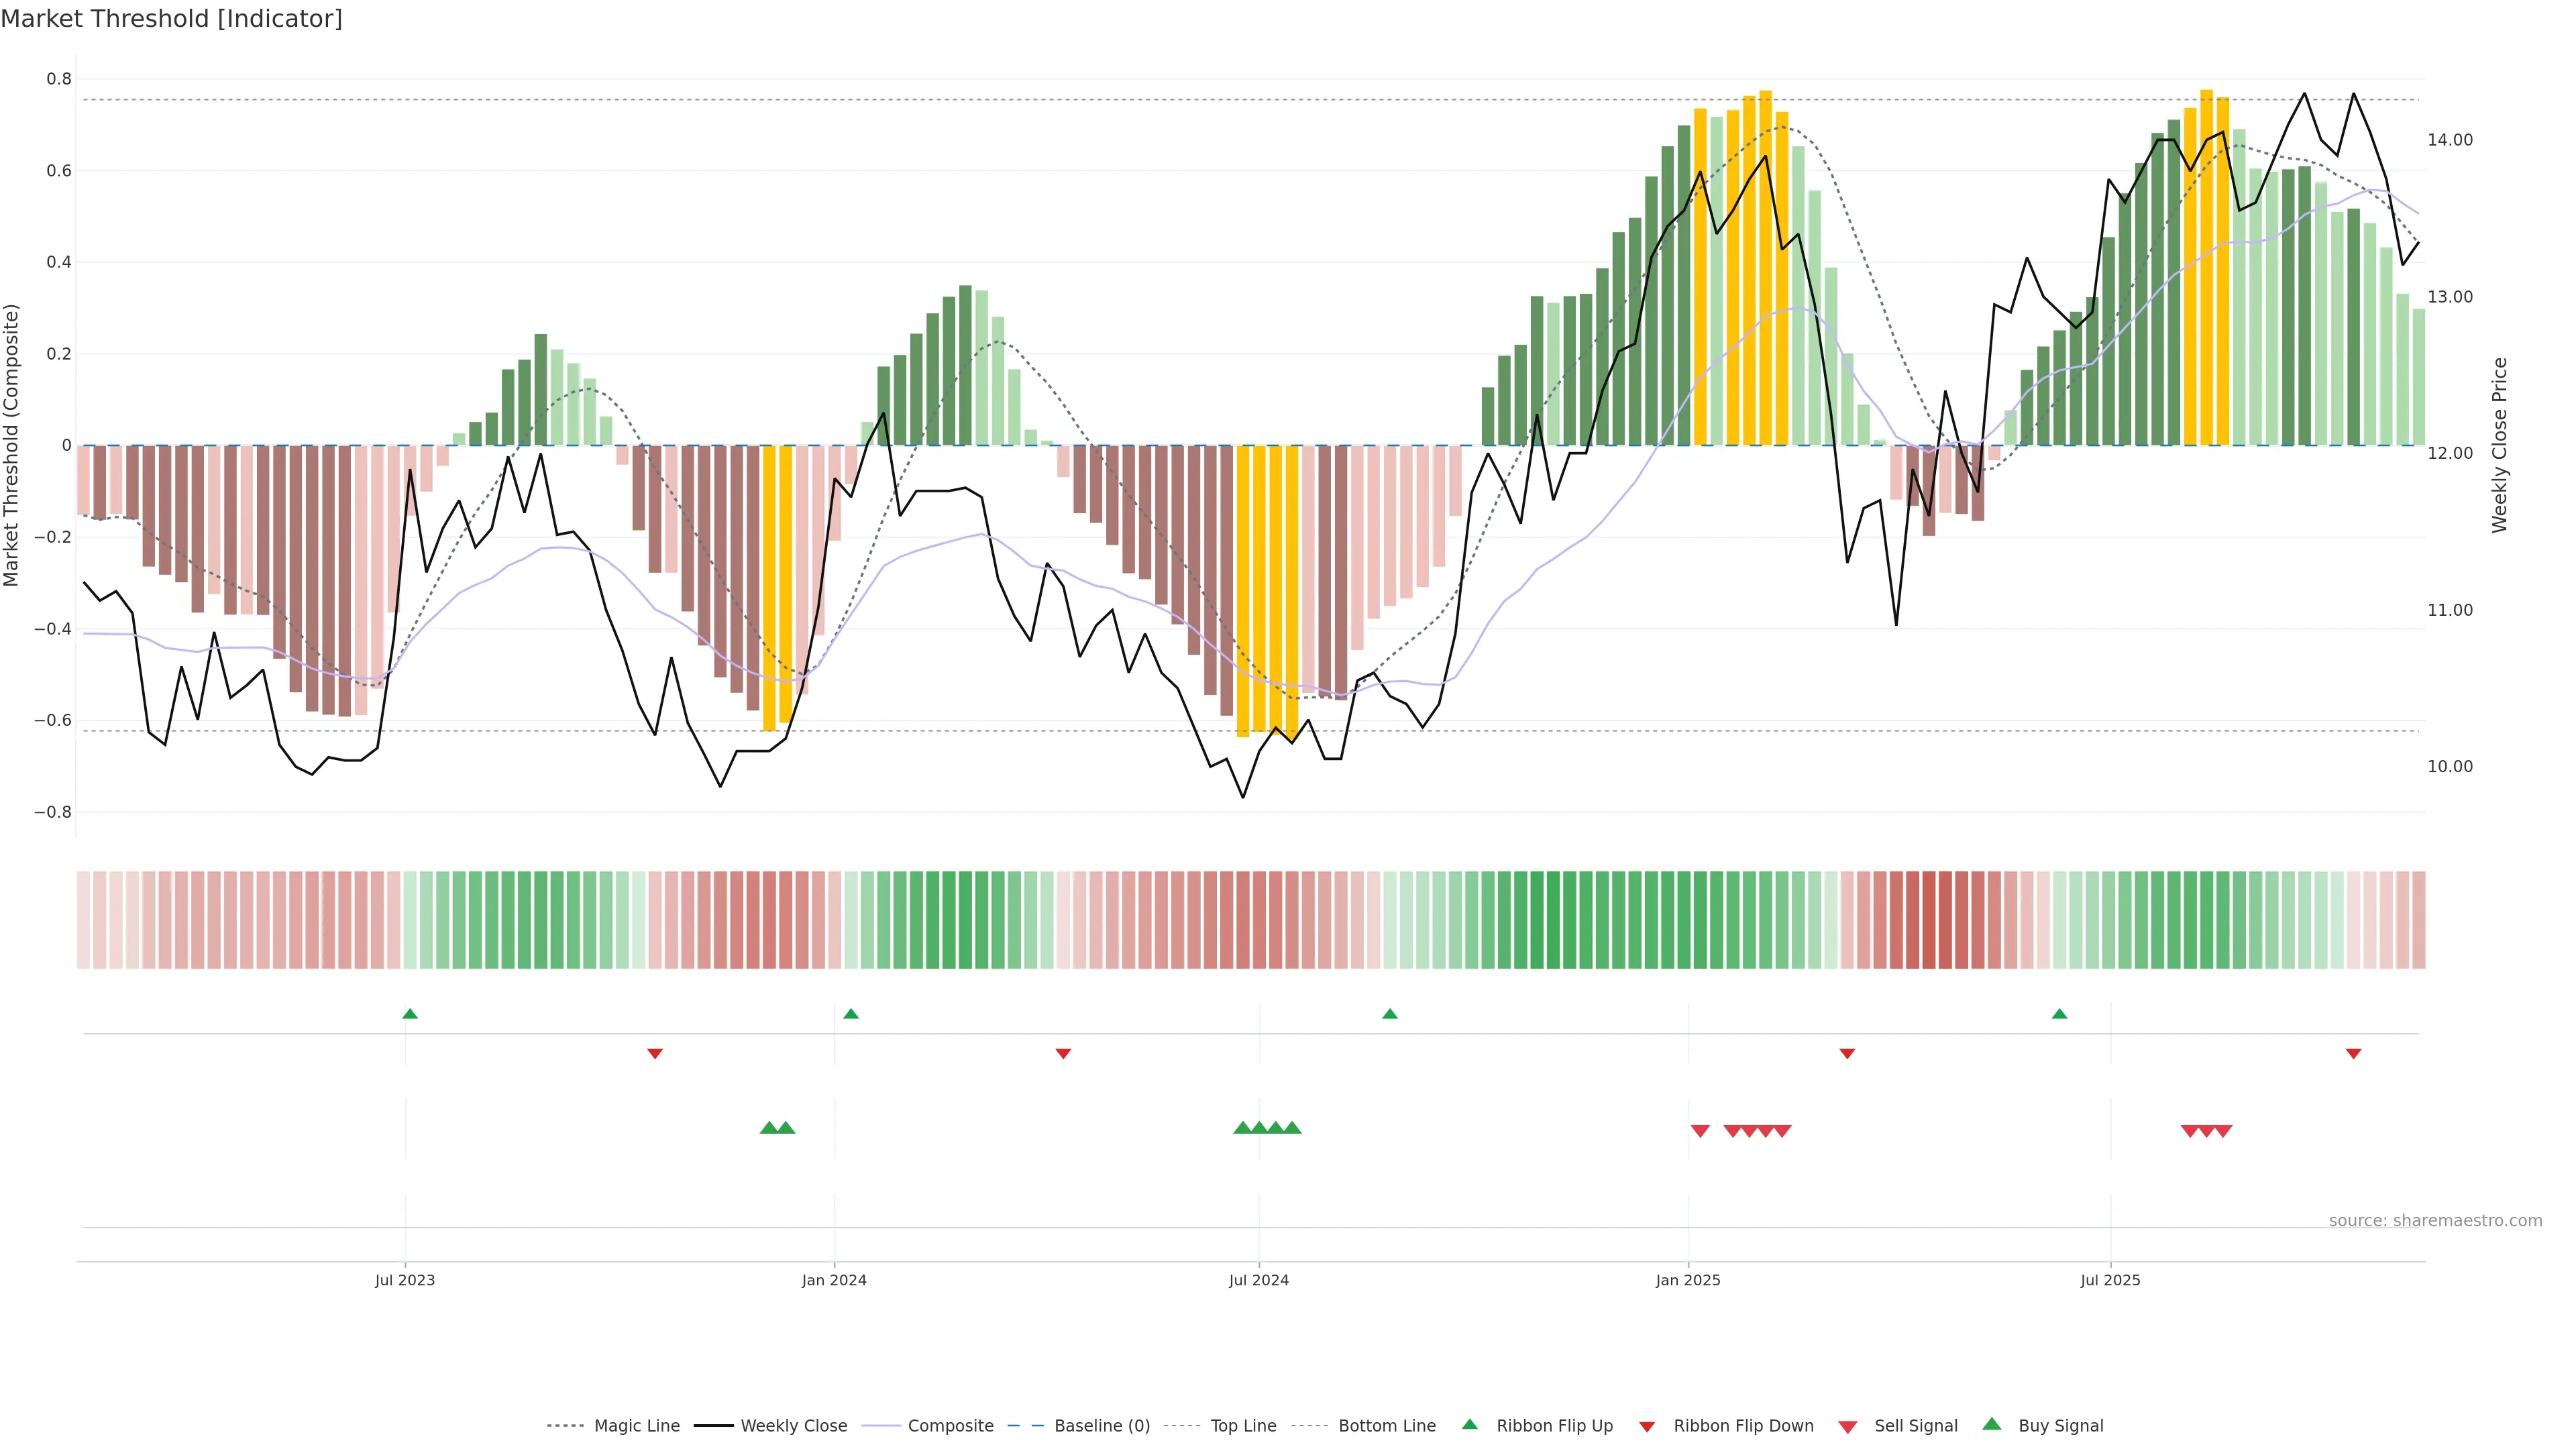Click the Market Threshold [Indicator] title
Image resolution: width=2576 pixels, height=1449 pixels.
pos(171,19)
